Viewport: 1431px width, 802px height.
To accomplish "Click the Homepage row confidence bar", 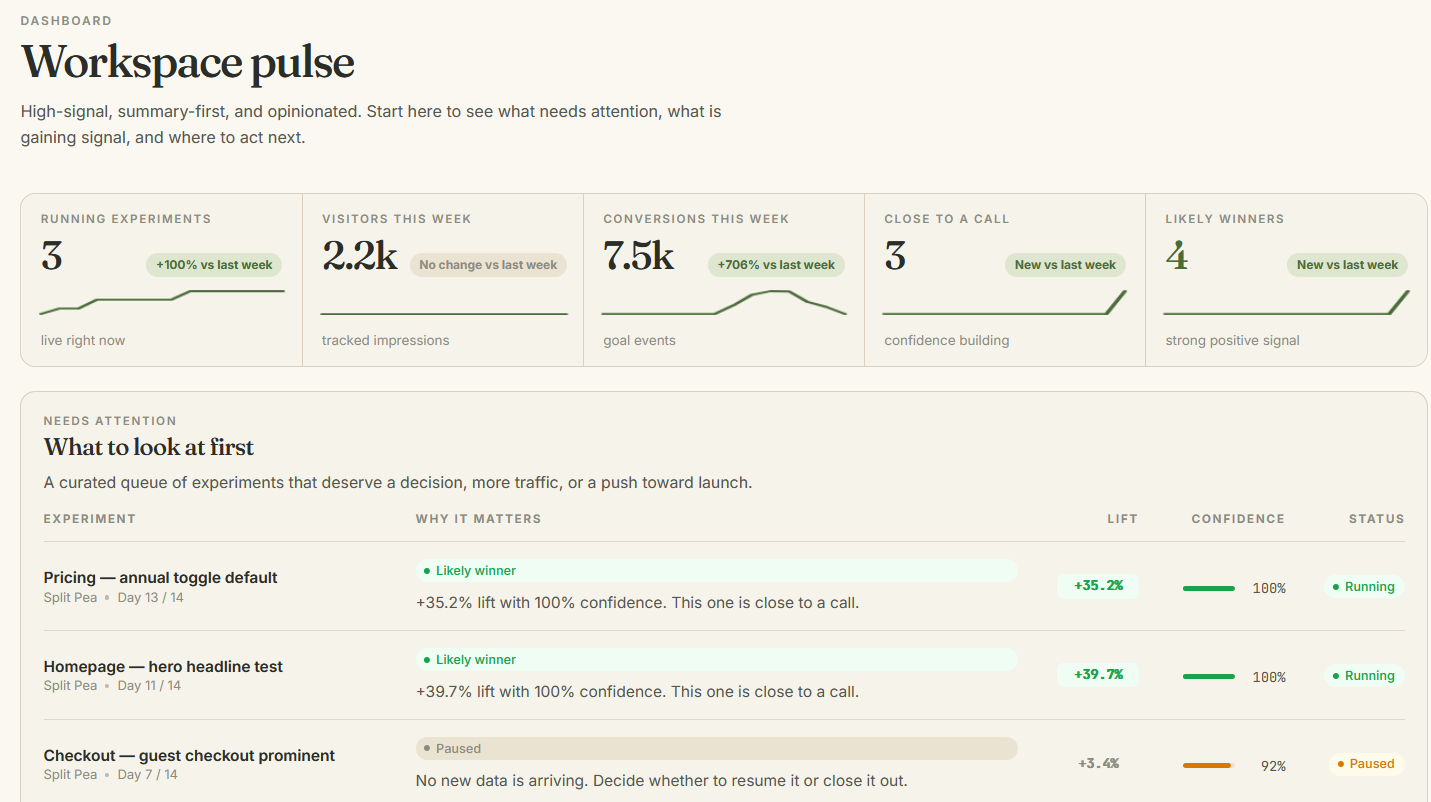I will pos(1208,677).
